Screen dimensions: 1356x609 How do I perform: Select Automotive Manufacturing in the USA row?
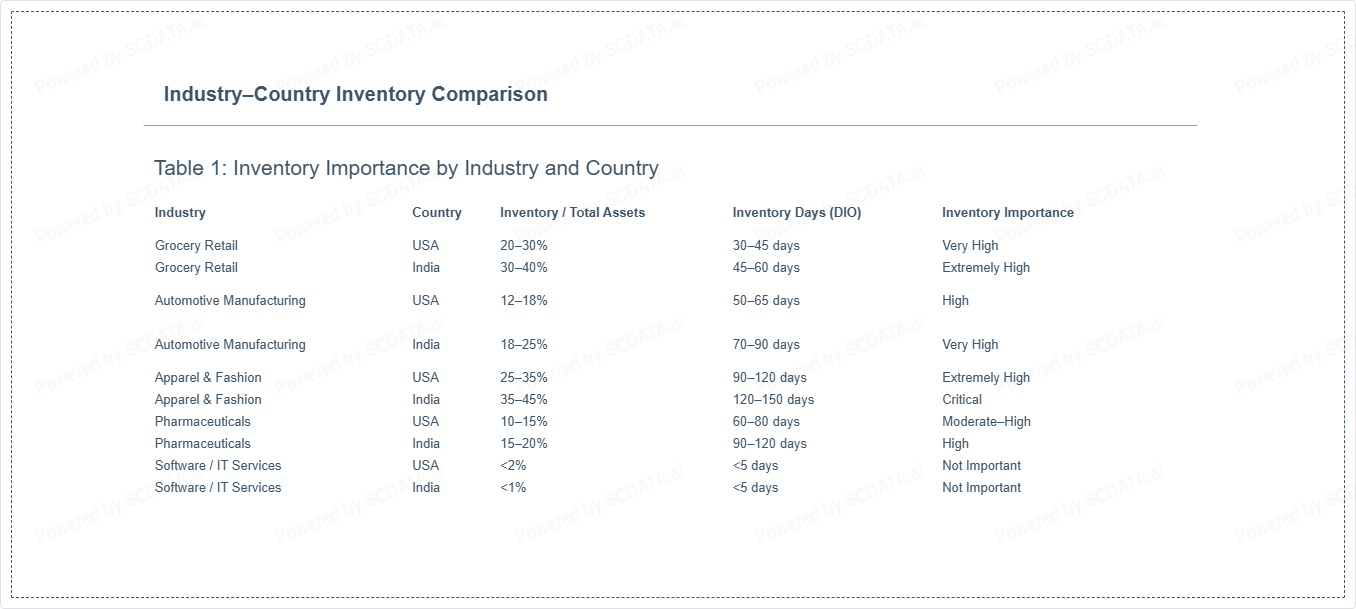click(230, 300)
